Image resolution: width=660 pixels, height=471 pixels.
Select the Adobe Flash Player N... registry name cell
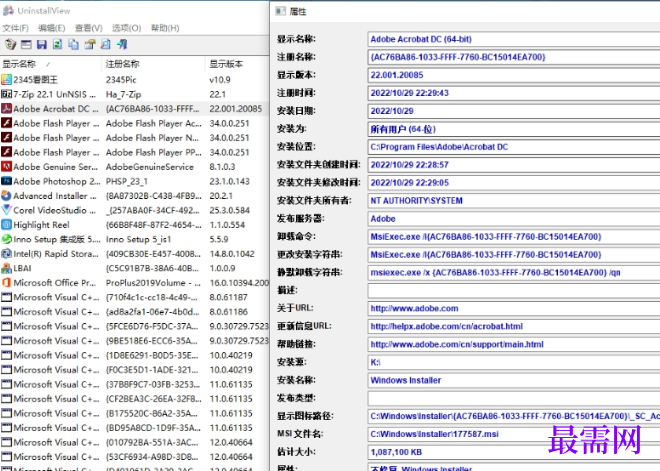tap(152, 138)
